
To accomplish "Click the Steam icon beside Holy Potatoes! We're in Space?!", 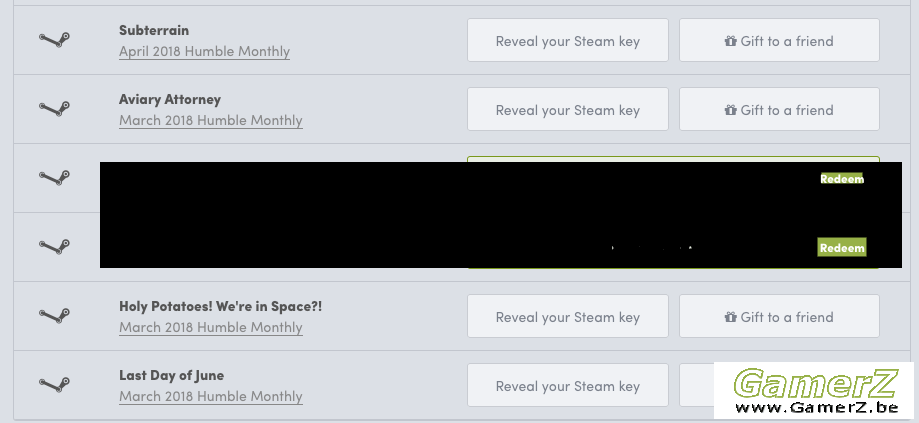I will (x=55, y=316).
